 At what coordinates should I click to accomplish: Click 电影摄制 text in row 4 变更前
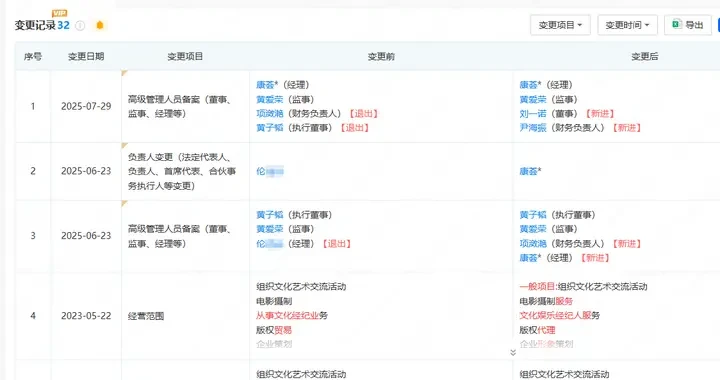tap(274, 302)
